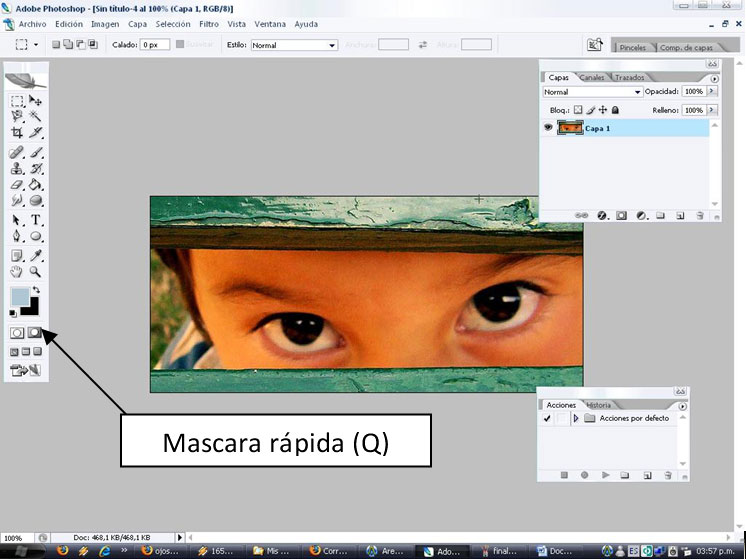Select the Smudge tool

click(17, 201)
